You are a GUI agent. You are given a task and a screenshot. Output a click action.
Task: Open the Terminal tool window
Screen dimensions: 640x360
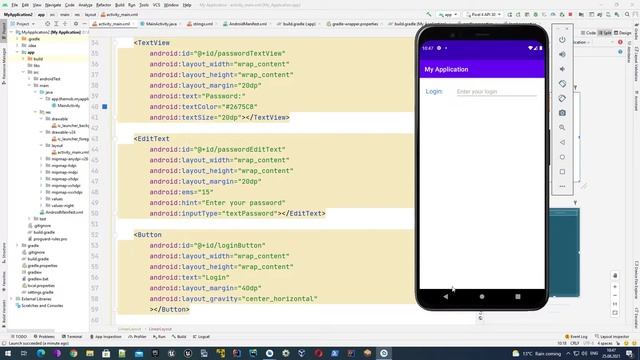click(x=72, y=337)
